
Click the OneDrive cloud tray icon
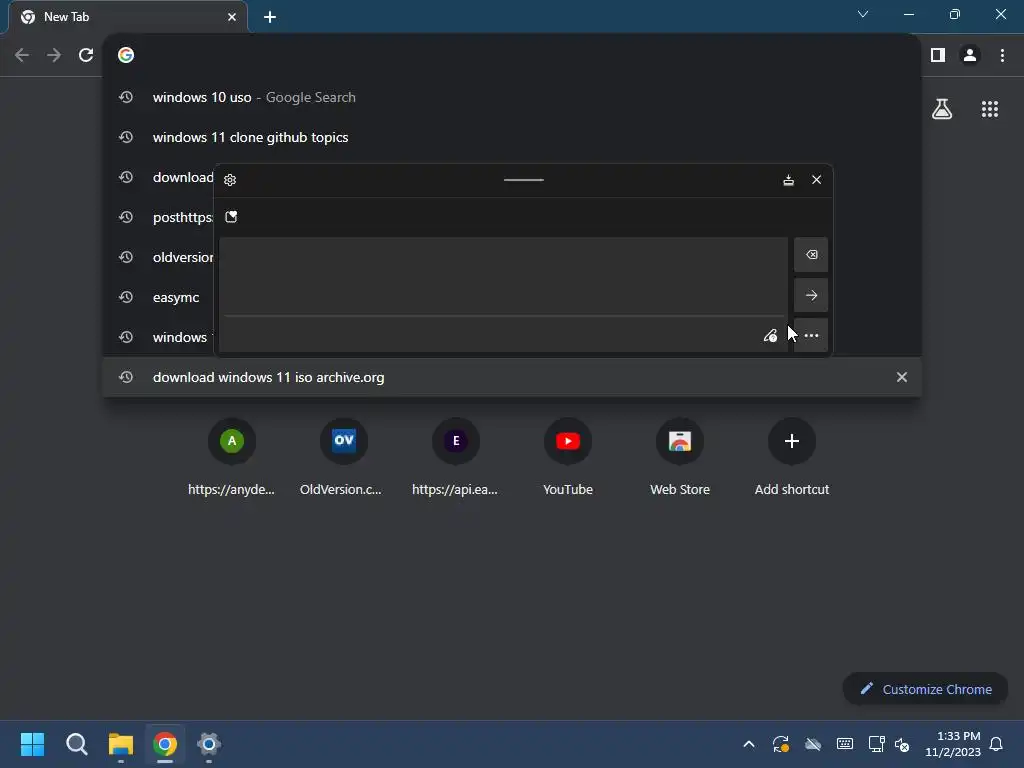(812, 744)
